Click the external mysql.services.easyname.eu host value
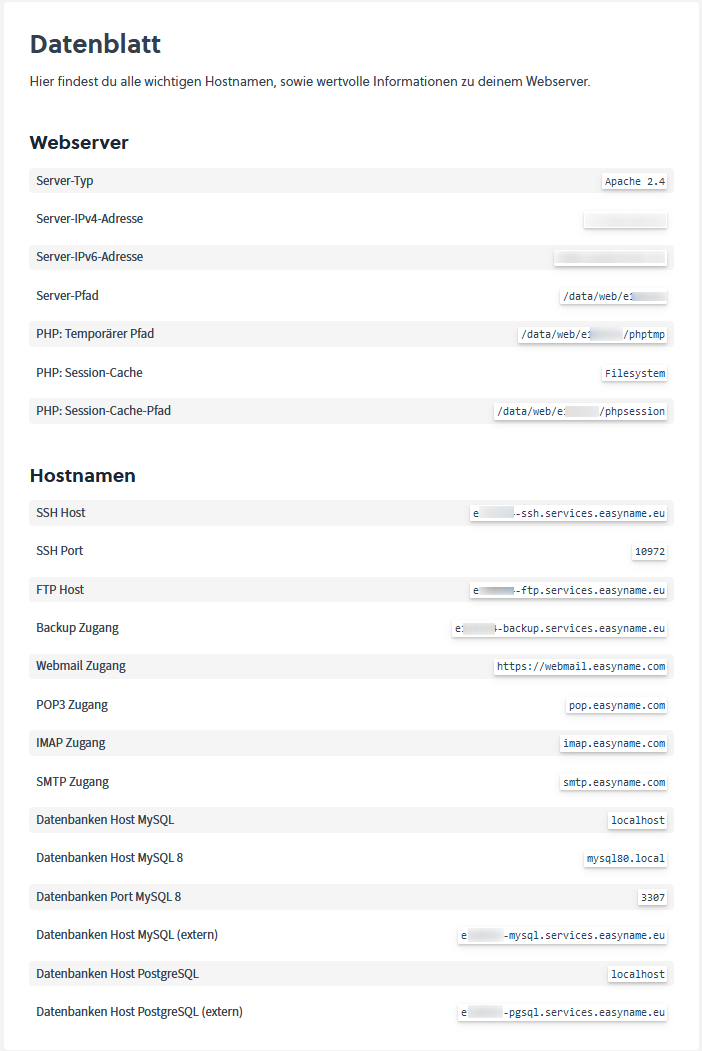Screen dimensions: 702x1051 click(x=563, y=935)
